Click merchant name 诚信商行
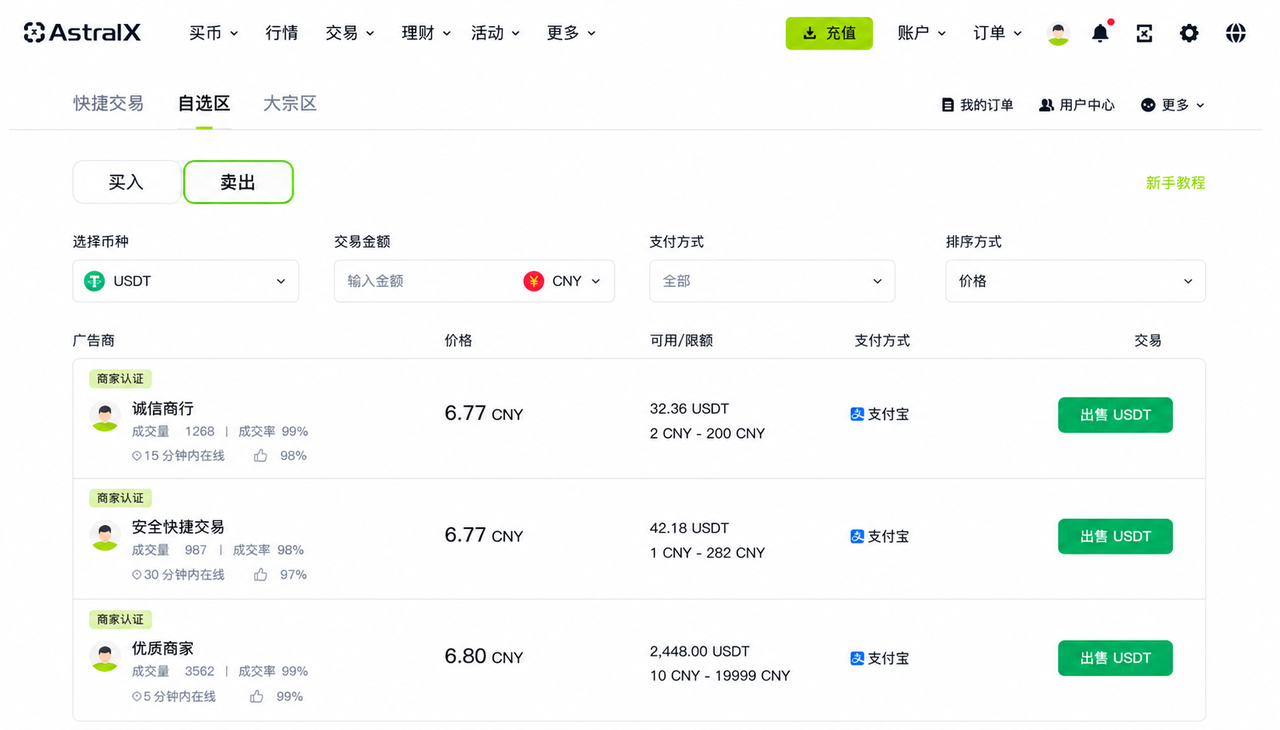The image size is (1280, 730). (x=163, y=408)
